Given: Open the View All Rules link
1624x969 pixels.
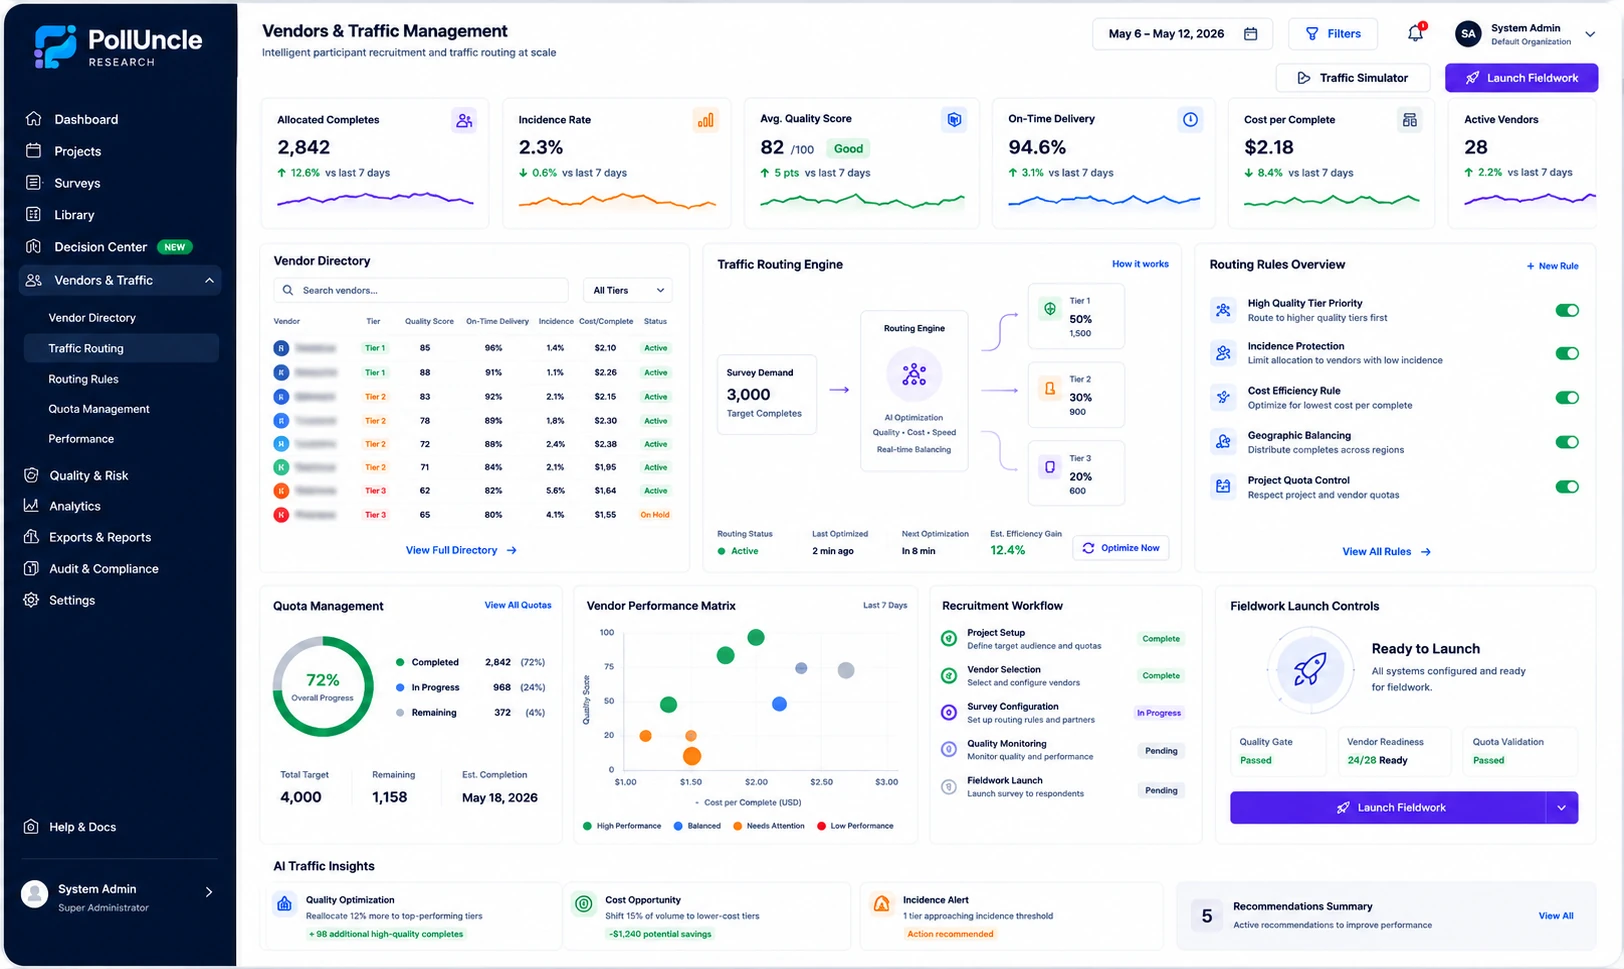Looking at the screenshot, I should (1386, 551).
